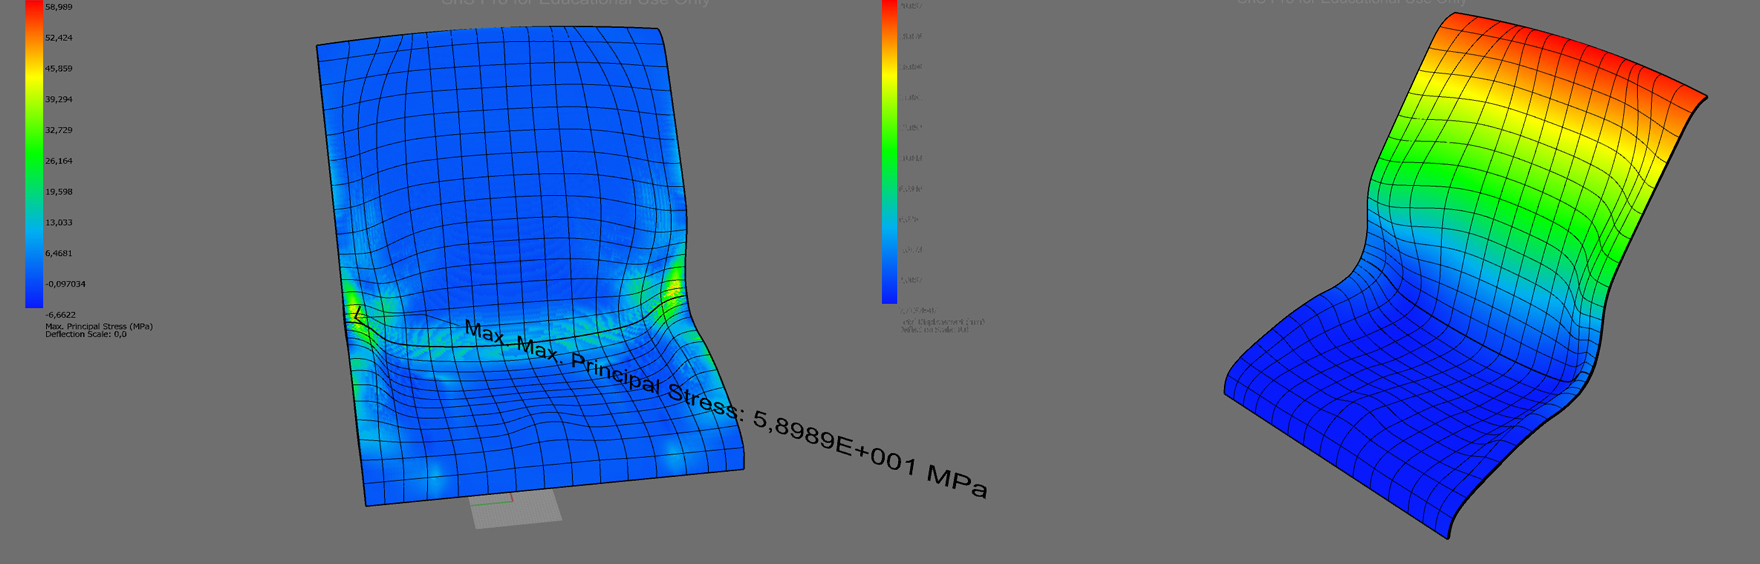Click the displacement color legend bar
This screenshot has width=1760, height=564.
coord(890,151)
